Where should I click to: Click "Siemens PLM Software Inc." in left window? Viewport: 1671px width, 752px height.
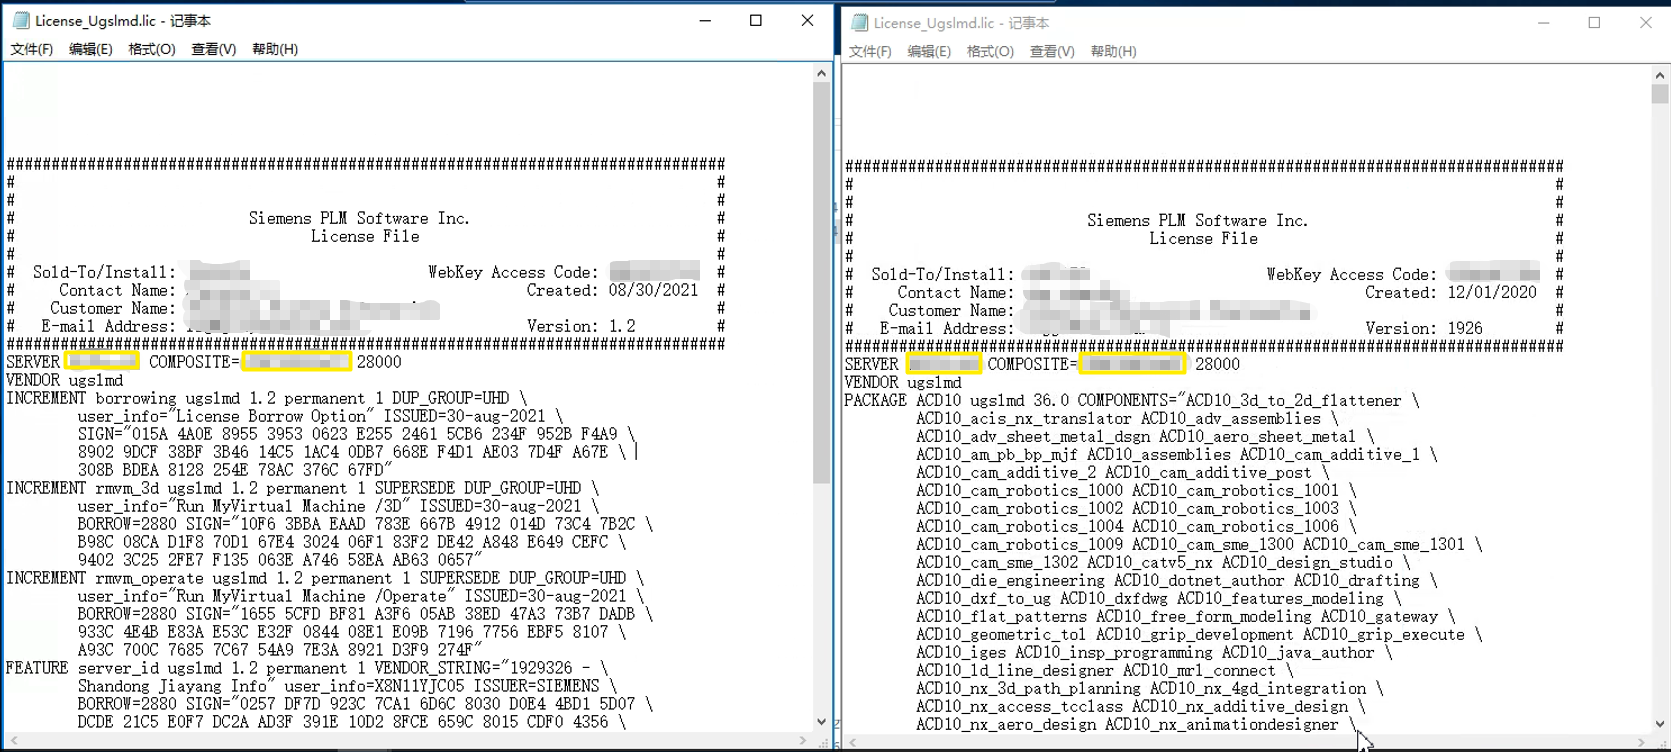359,218
